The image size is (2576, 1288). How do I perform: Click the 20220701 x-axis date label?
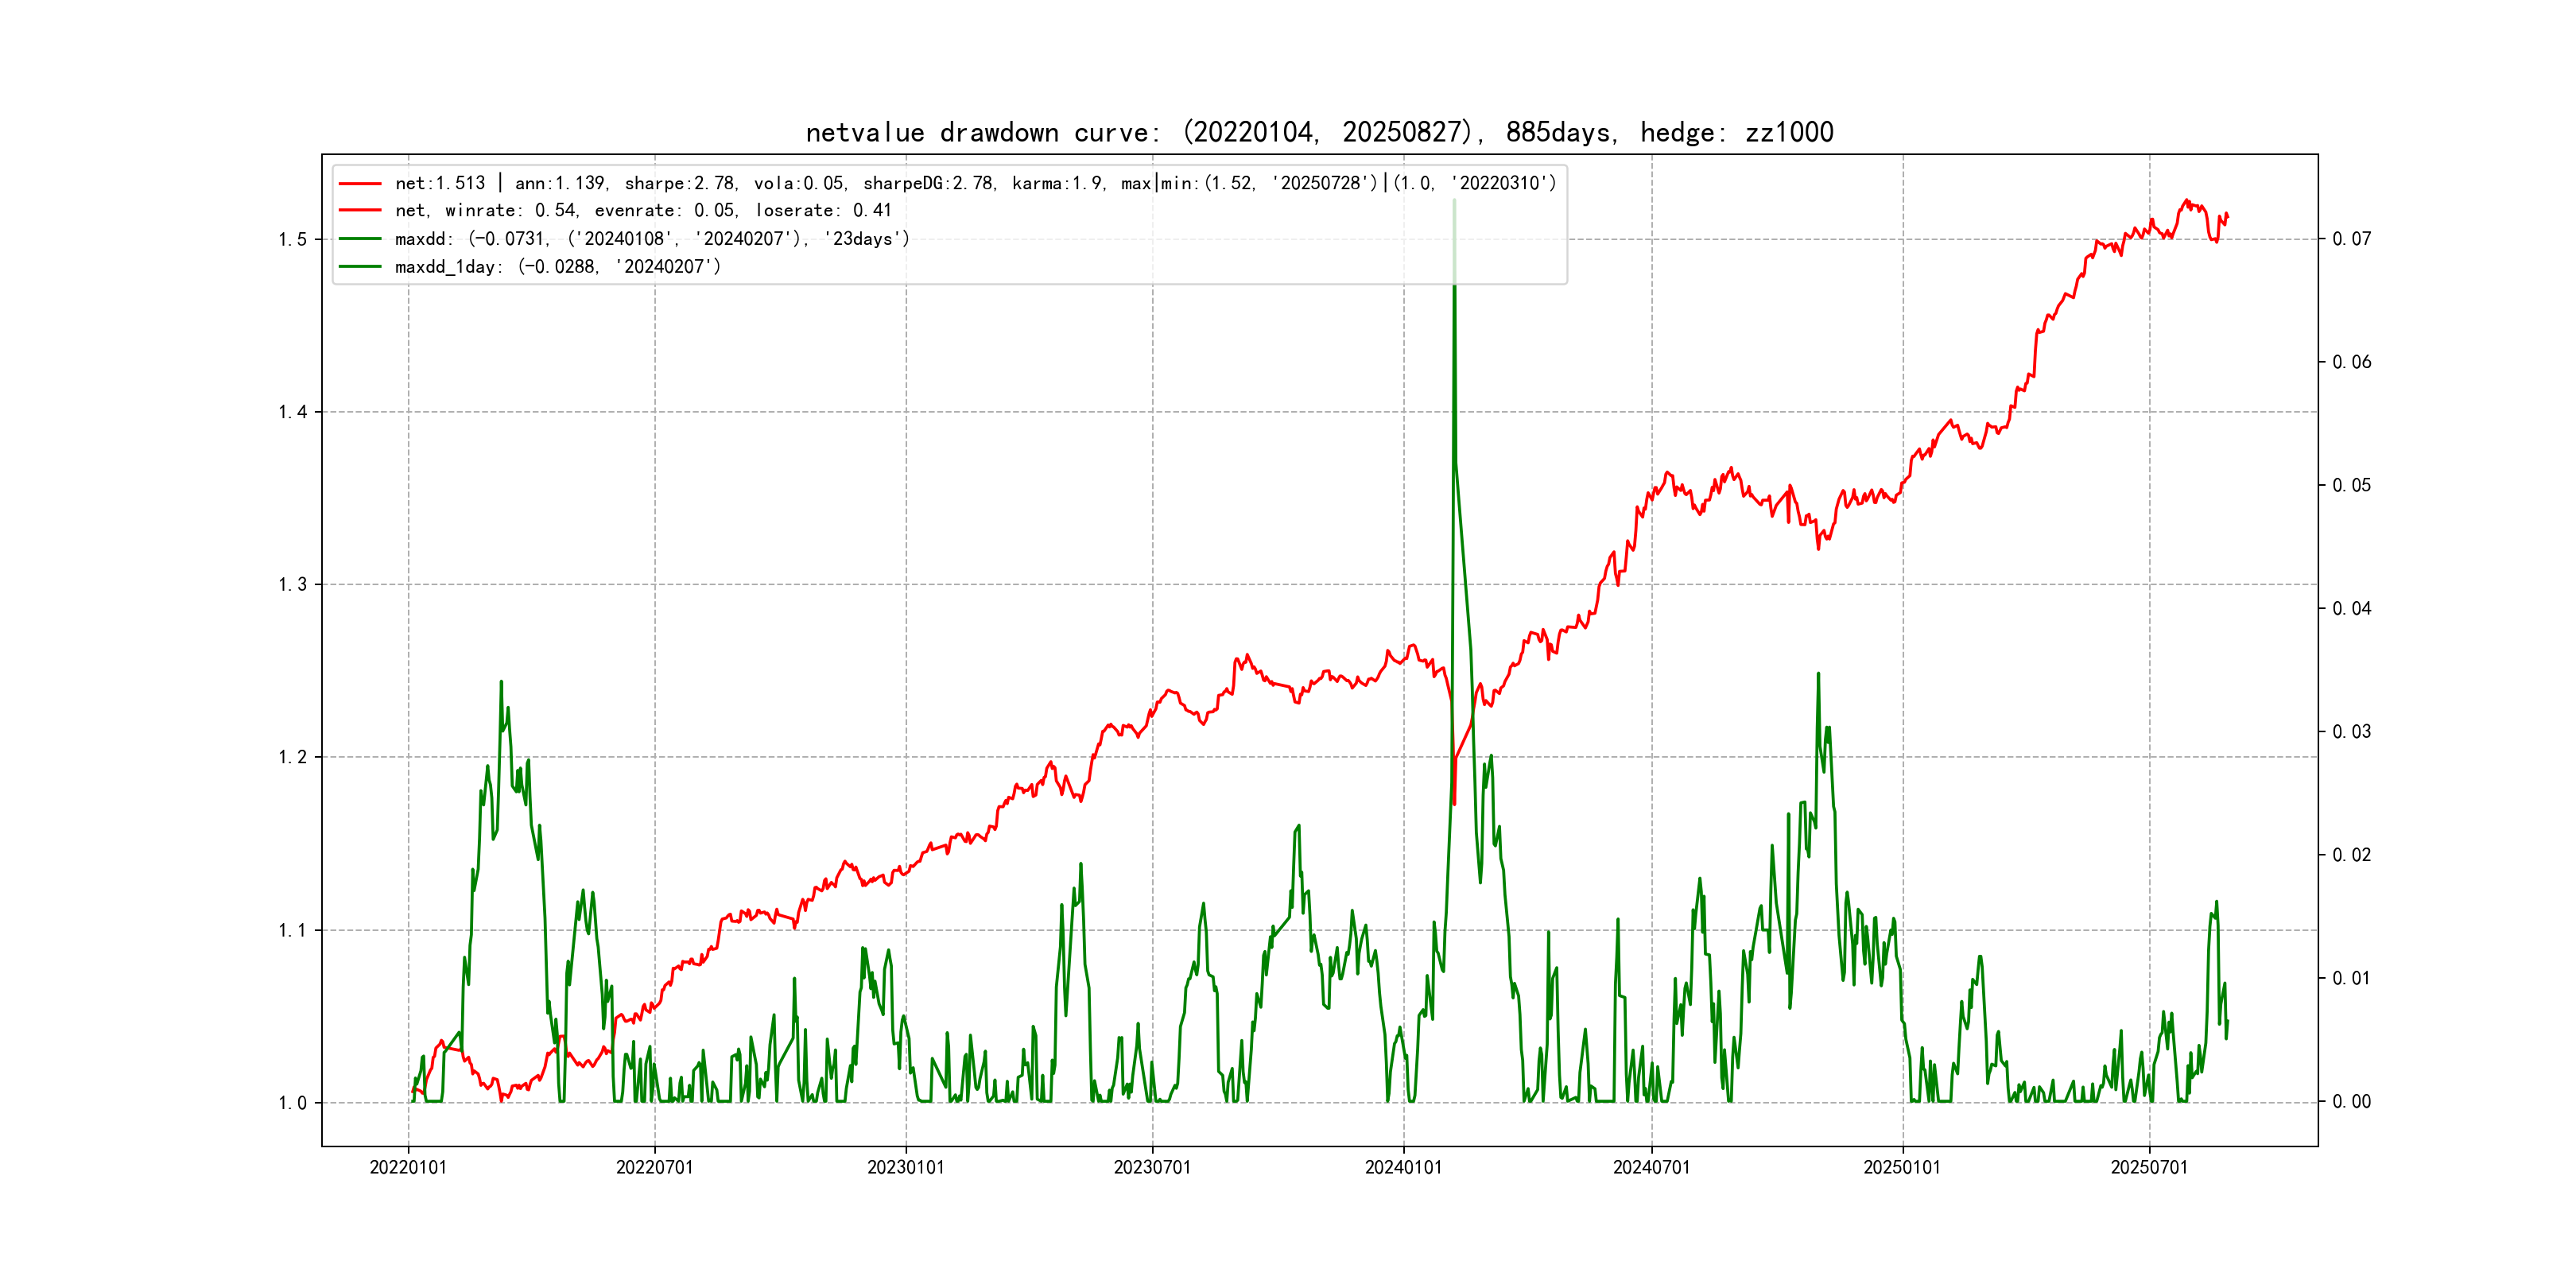pyautogui.click(x=654, y=1168)
